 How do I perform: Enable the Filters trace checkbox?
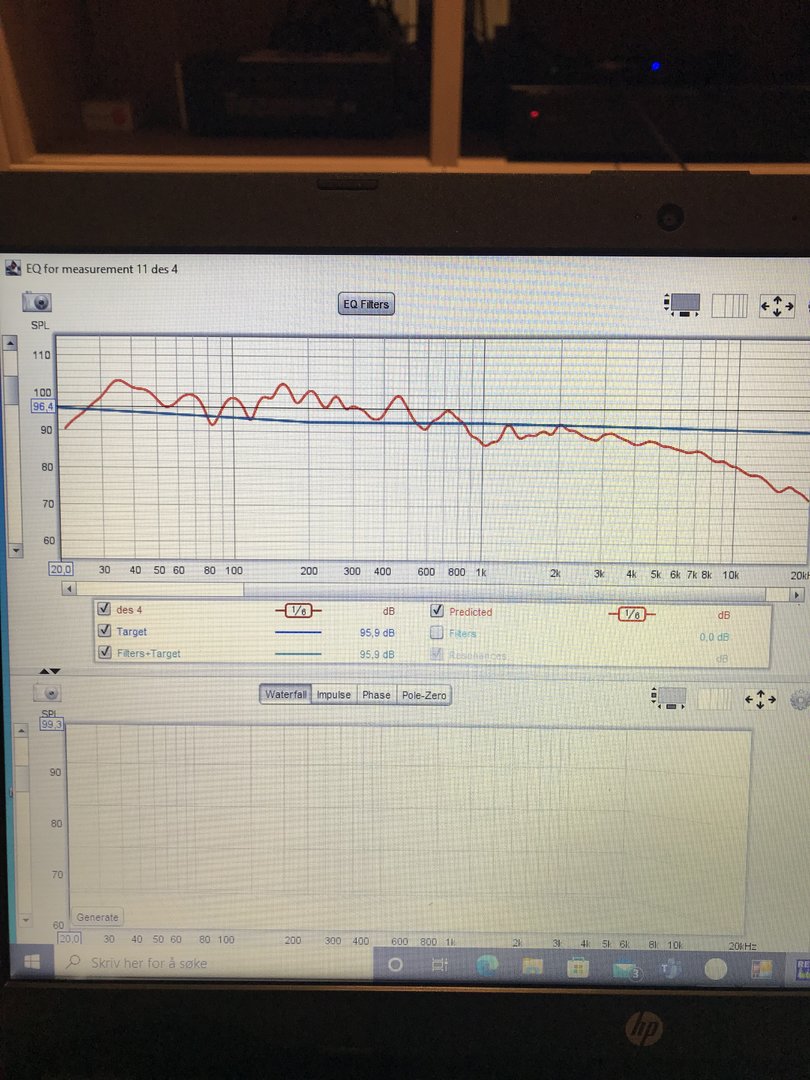[437, 632]
